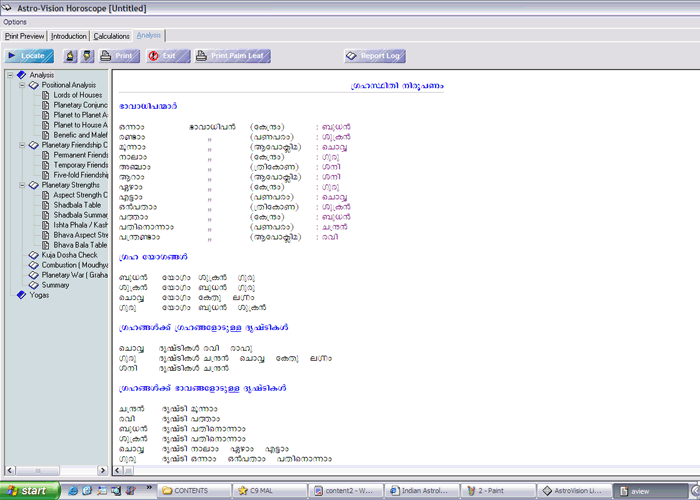Select the Analysis tab
The height and width of the screenshot is (500, 700).
[x=149, y=35]
